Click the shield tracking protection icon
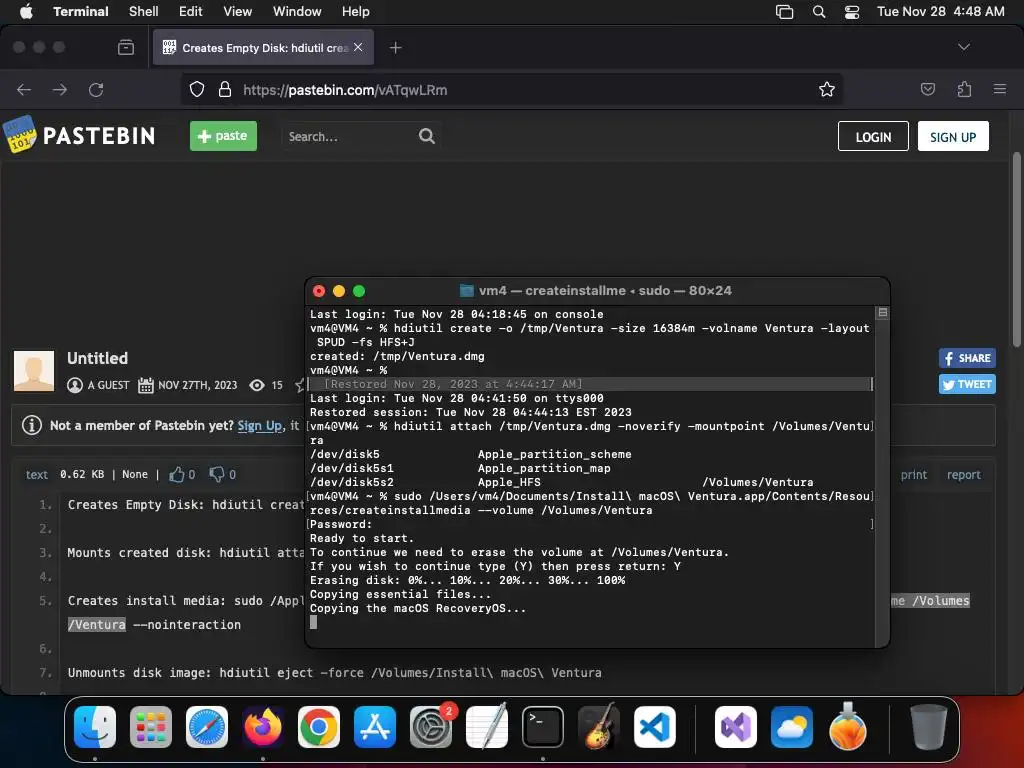1024x768 pixels. tap(197, 89)
